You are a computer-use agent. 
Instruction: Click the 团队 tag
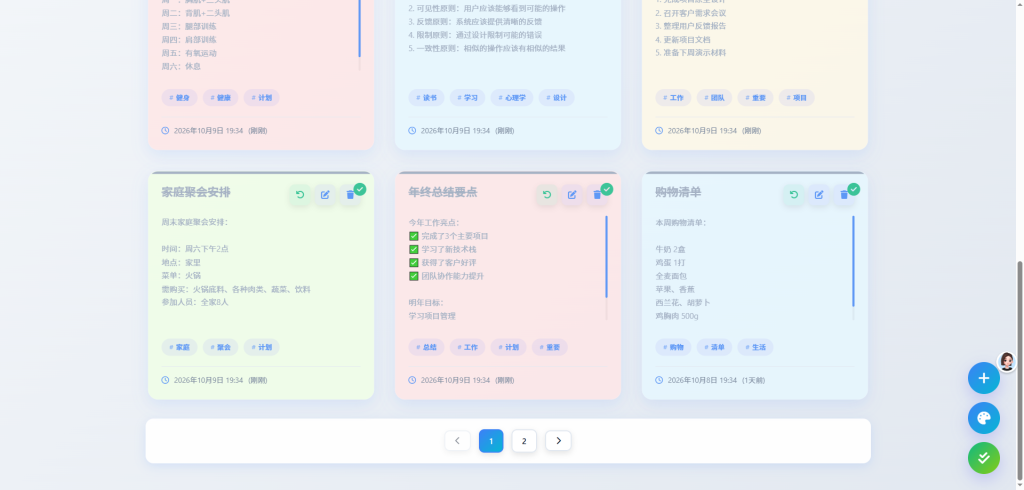[x=714, y=98]
